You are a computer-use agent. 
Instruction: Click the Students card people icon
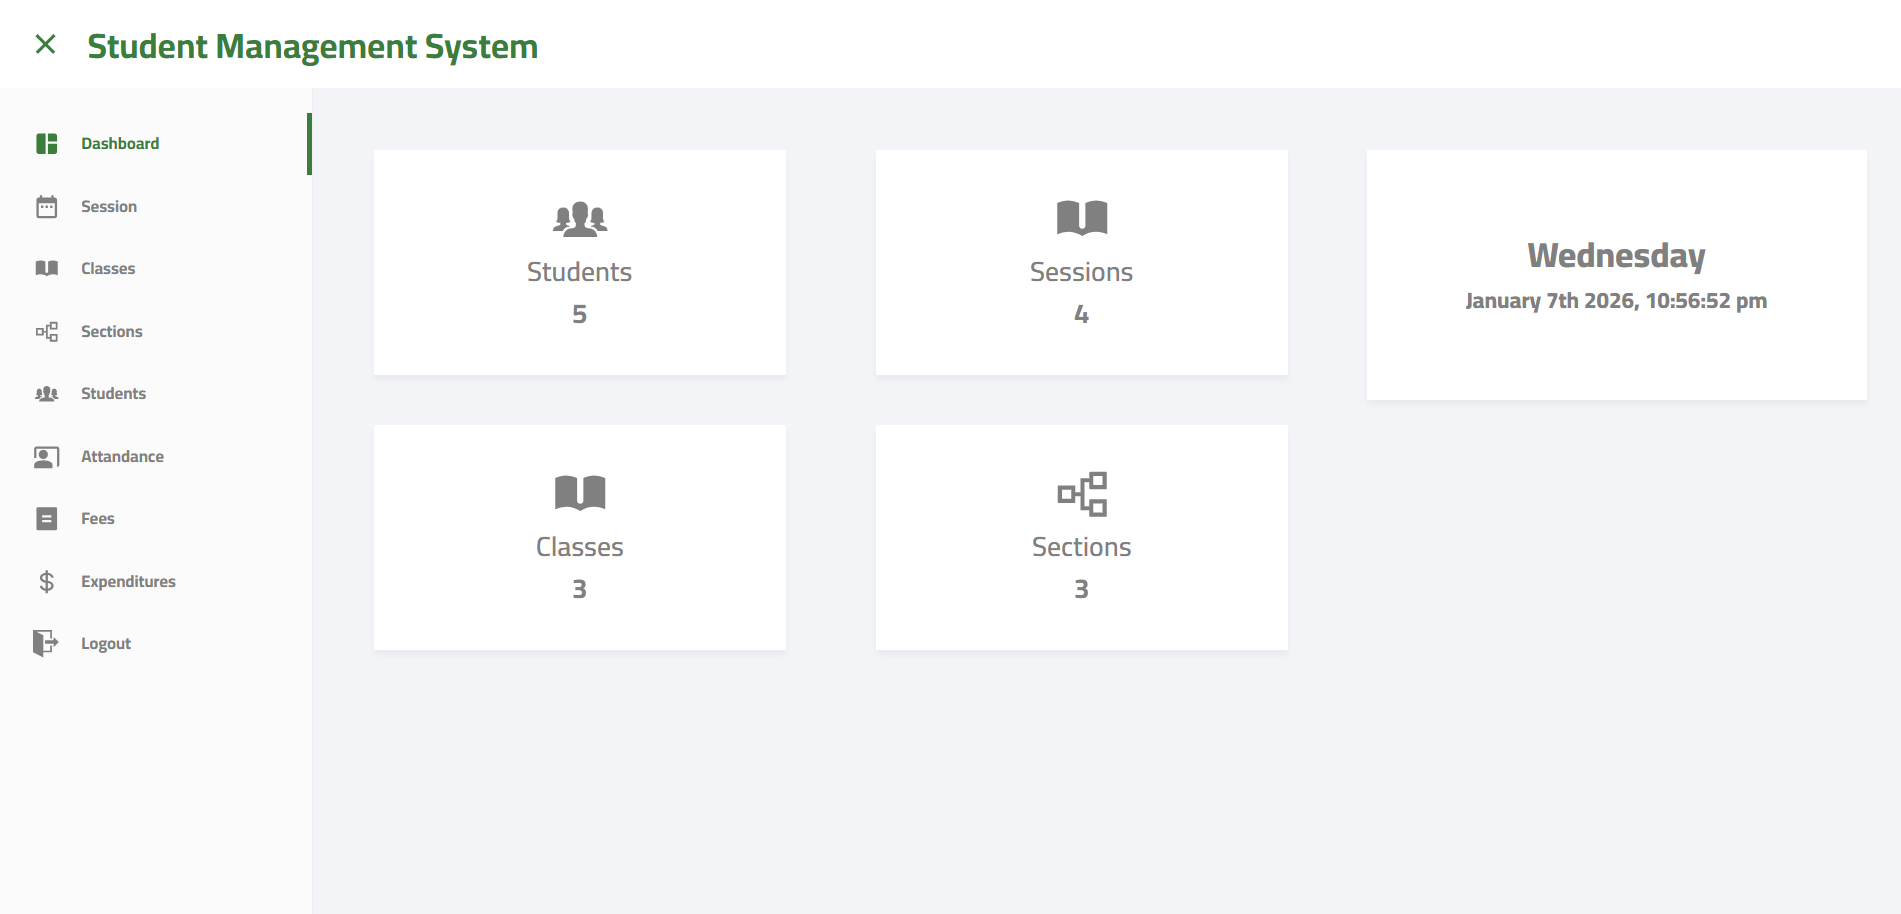pyautogui.click(x=580, y=218)
